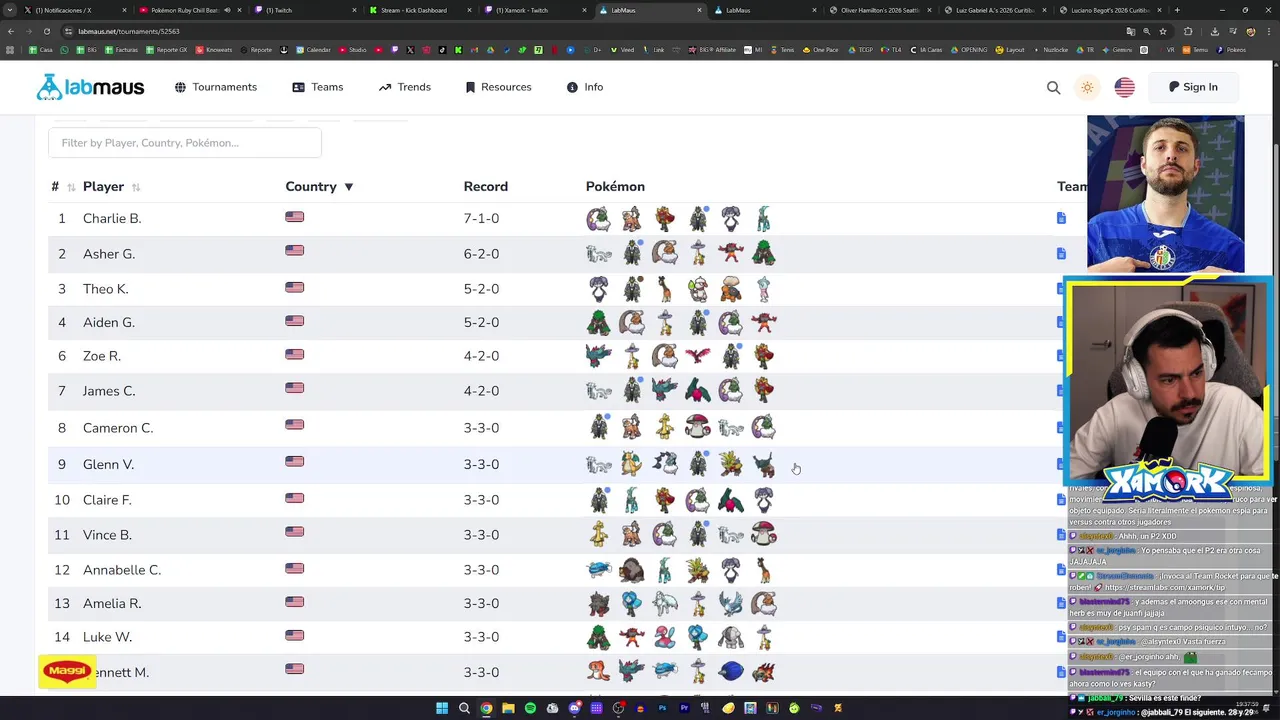Image resolution: width=1280 pixels, height=720 pixels.
Task: Open Spotify from the taskbar
Action: tap(530, 708)
